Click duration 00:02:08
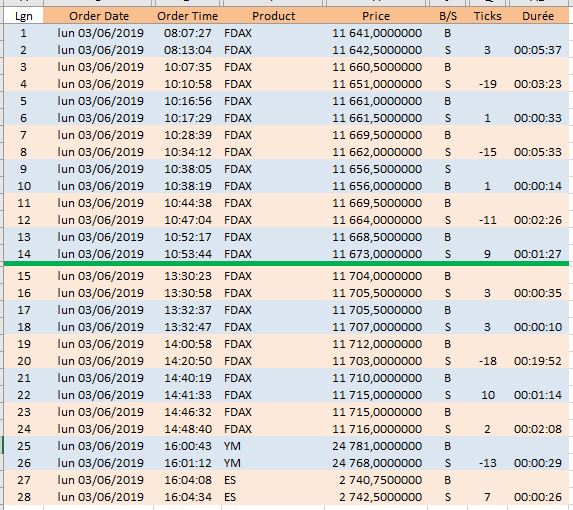This screenshot has width=573, height=510. coord(538,429)
